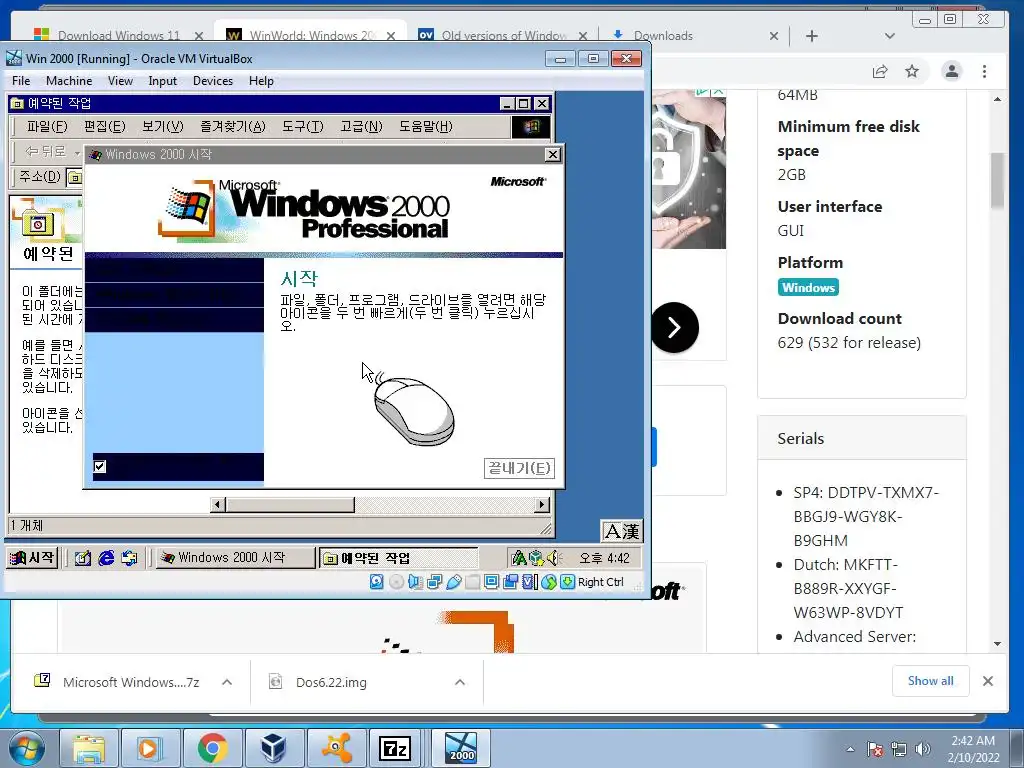The width and height of the screenshot is (1024, 768).
Task: Open Chrome tab search chevron
Action: [x=889, y=36]
